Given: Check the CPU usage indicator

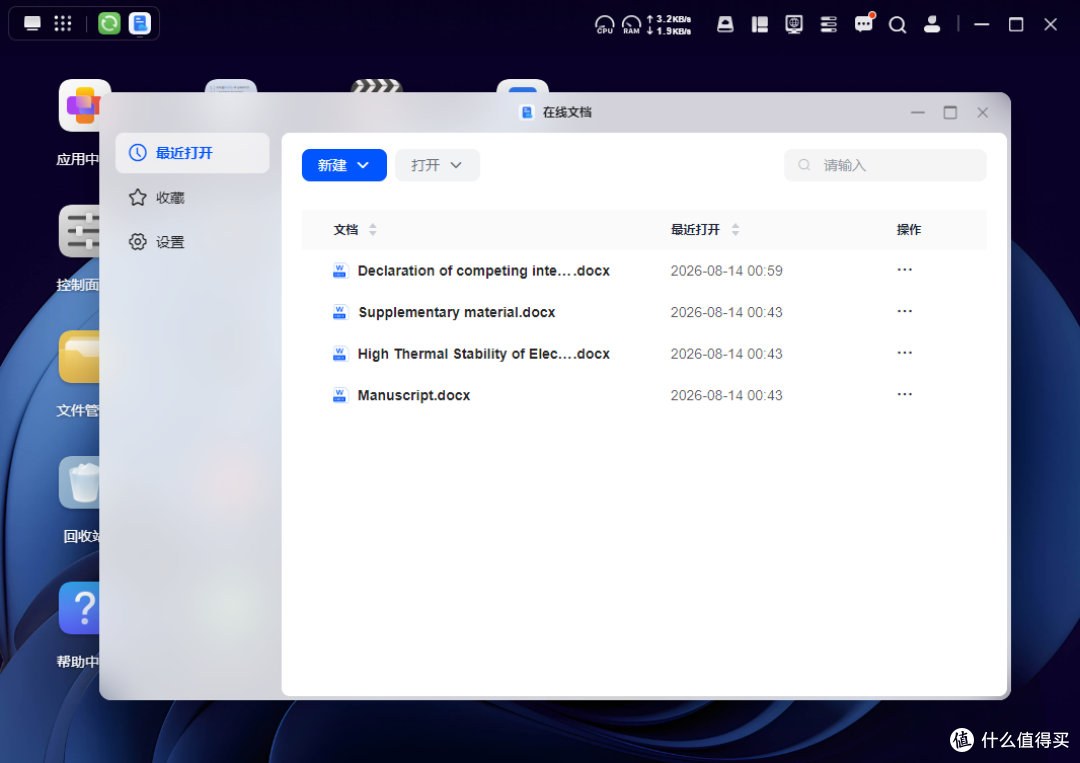Looking at the screenshot, I should click(x=605, y=25).
